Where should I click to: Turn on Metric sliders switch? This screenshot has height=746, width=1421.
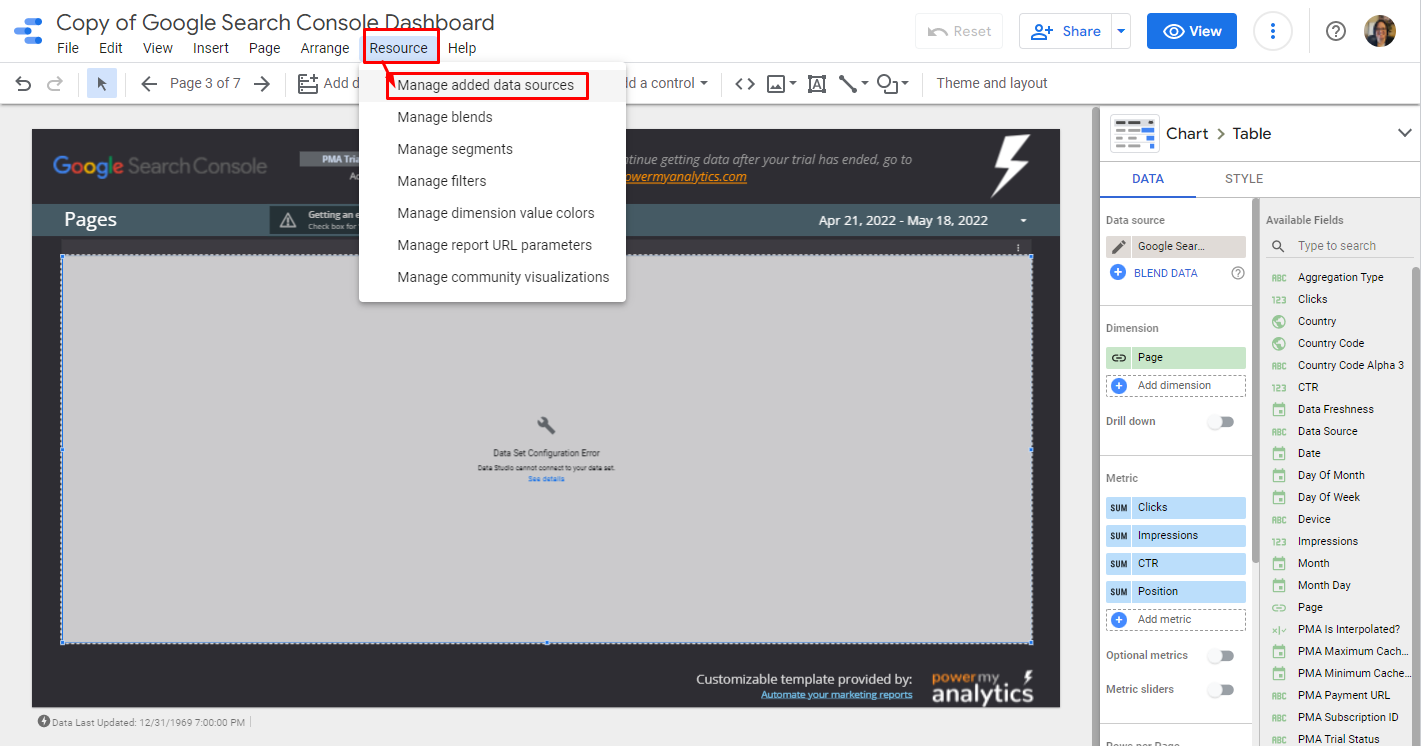(1220, 690)
